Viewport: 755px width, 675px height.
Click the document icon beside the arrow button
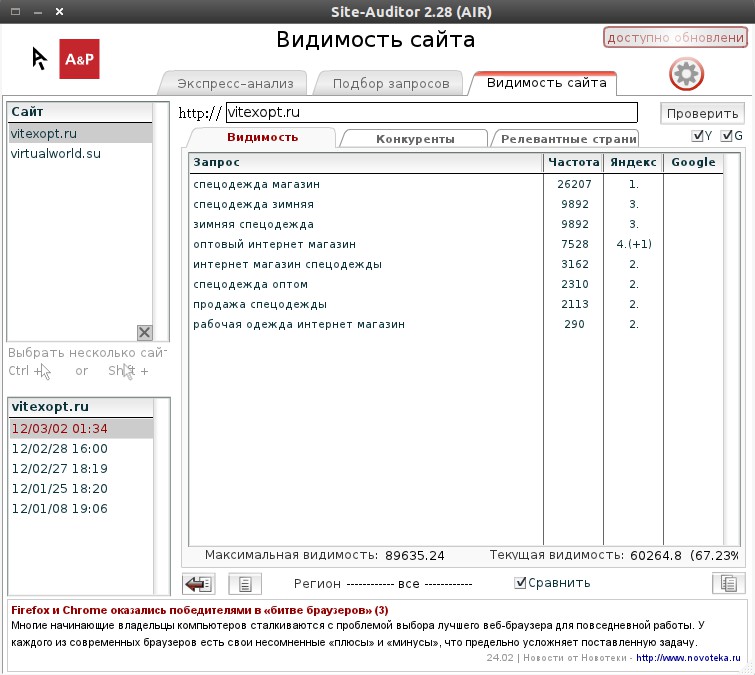tap(244, 584)
